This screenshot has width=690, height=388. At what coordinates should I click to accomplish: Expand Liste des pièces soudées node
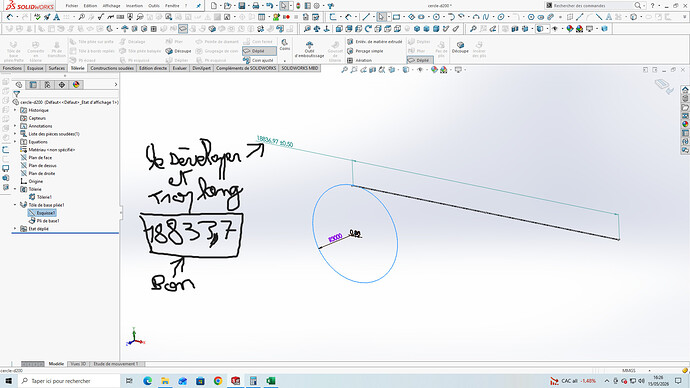(15, 134)
